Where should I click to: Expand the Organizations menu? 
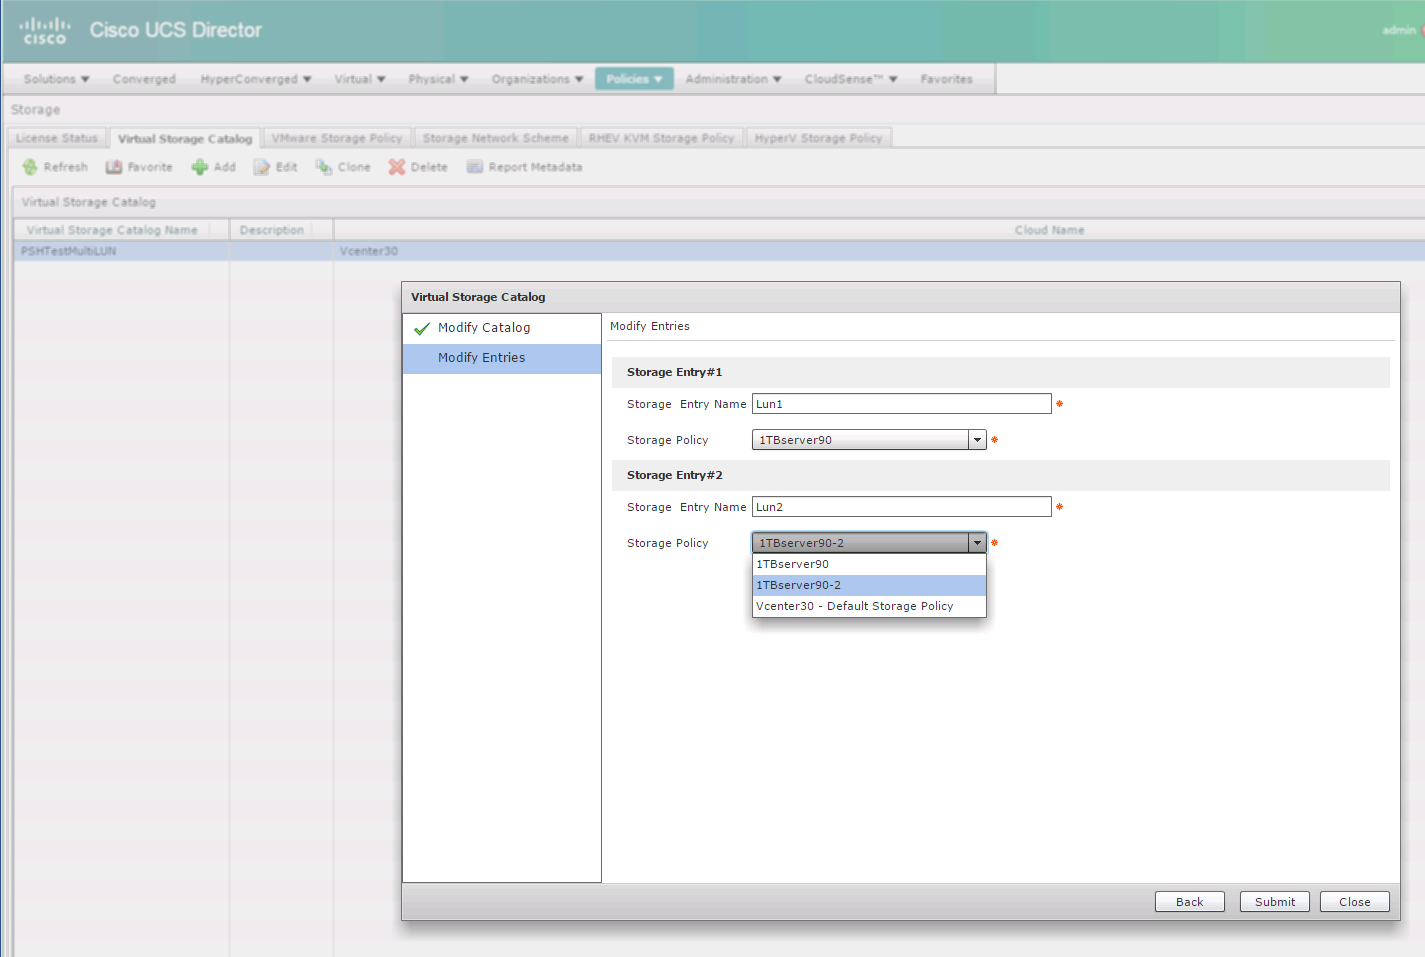537,79
